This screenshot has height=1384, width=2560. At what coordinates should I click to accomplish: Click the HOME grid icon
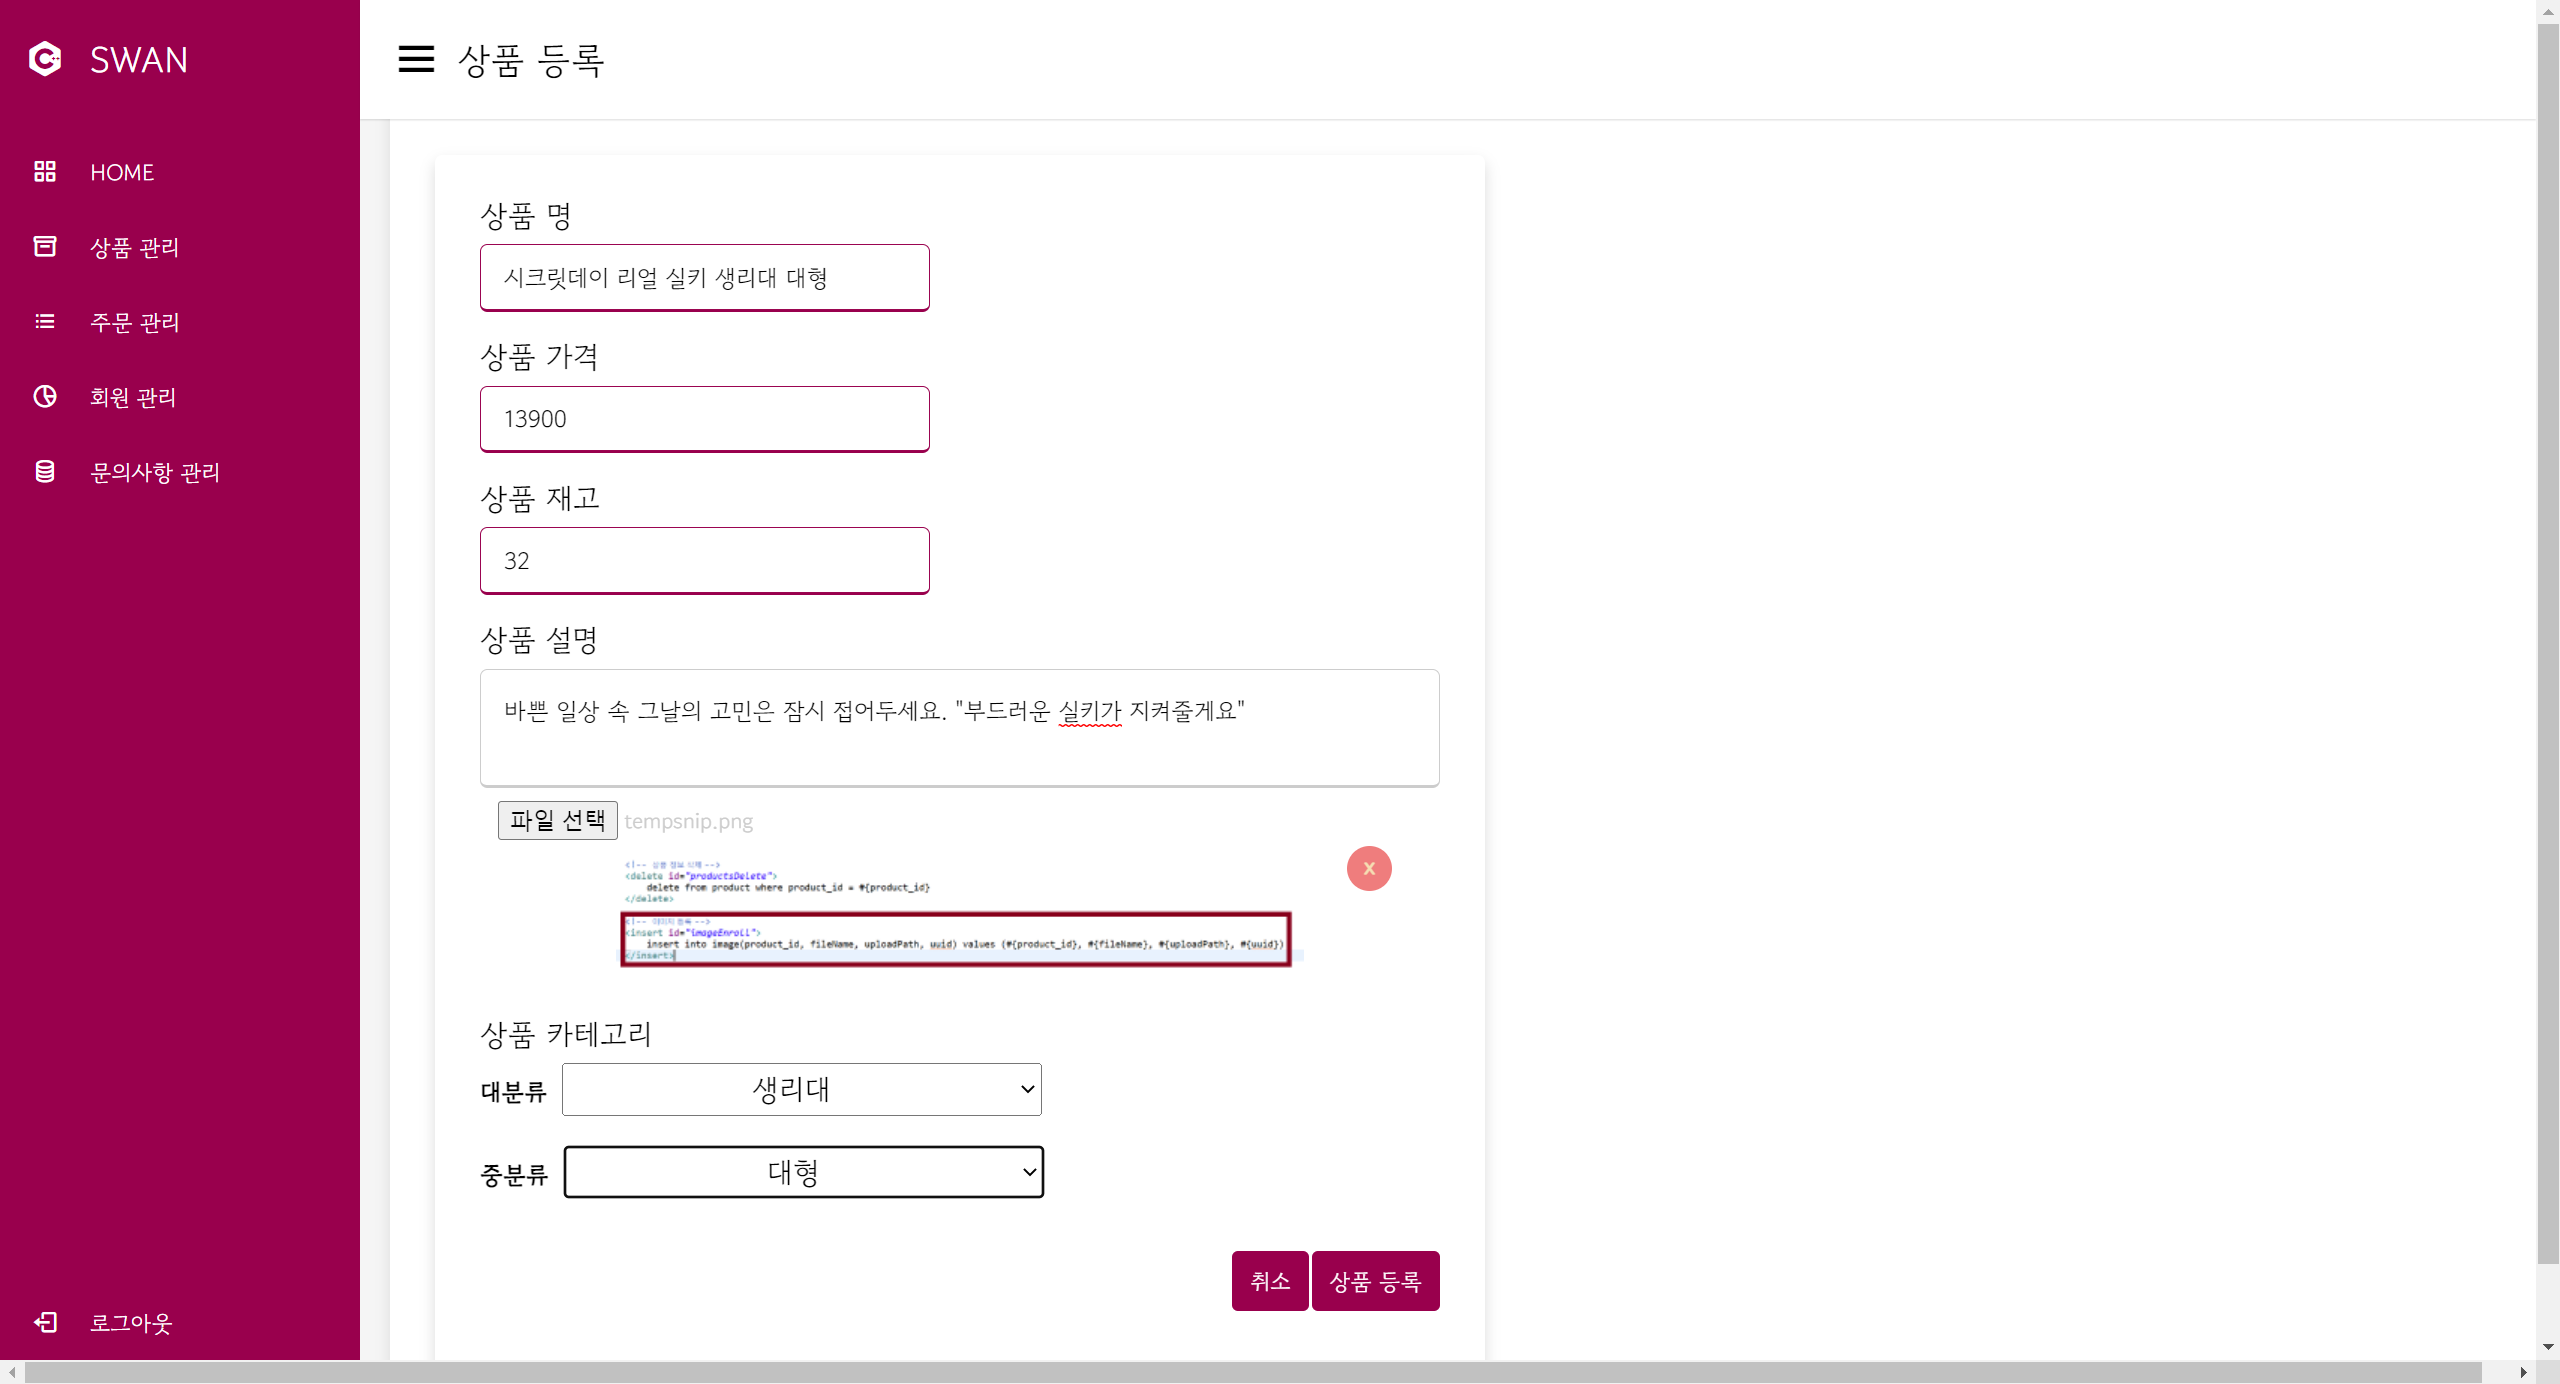coord(45,172)
